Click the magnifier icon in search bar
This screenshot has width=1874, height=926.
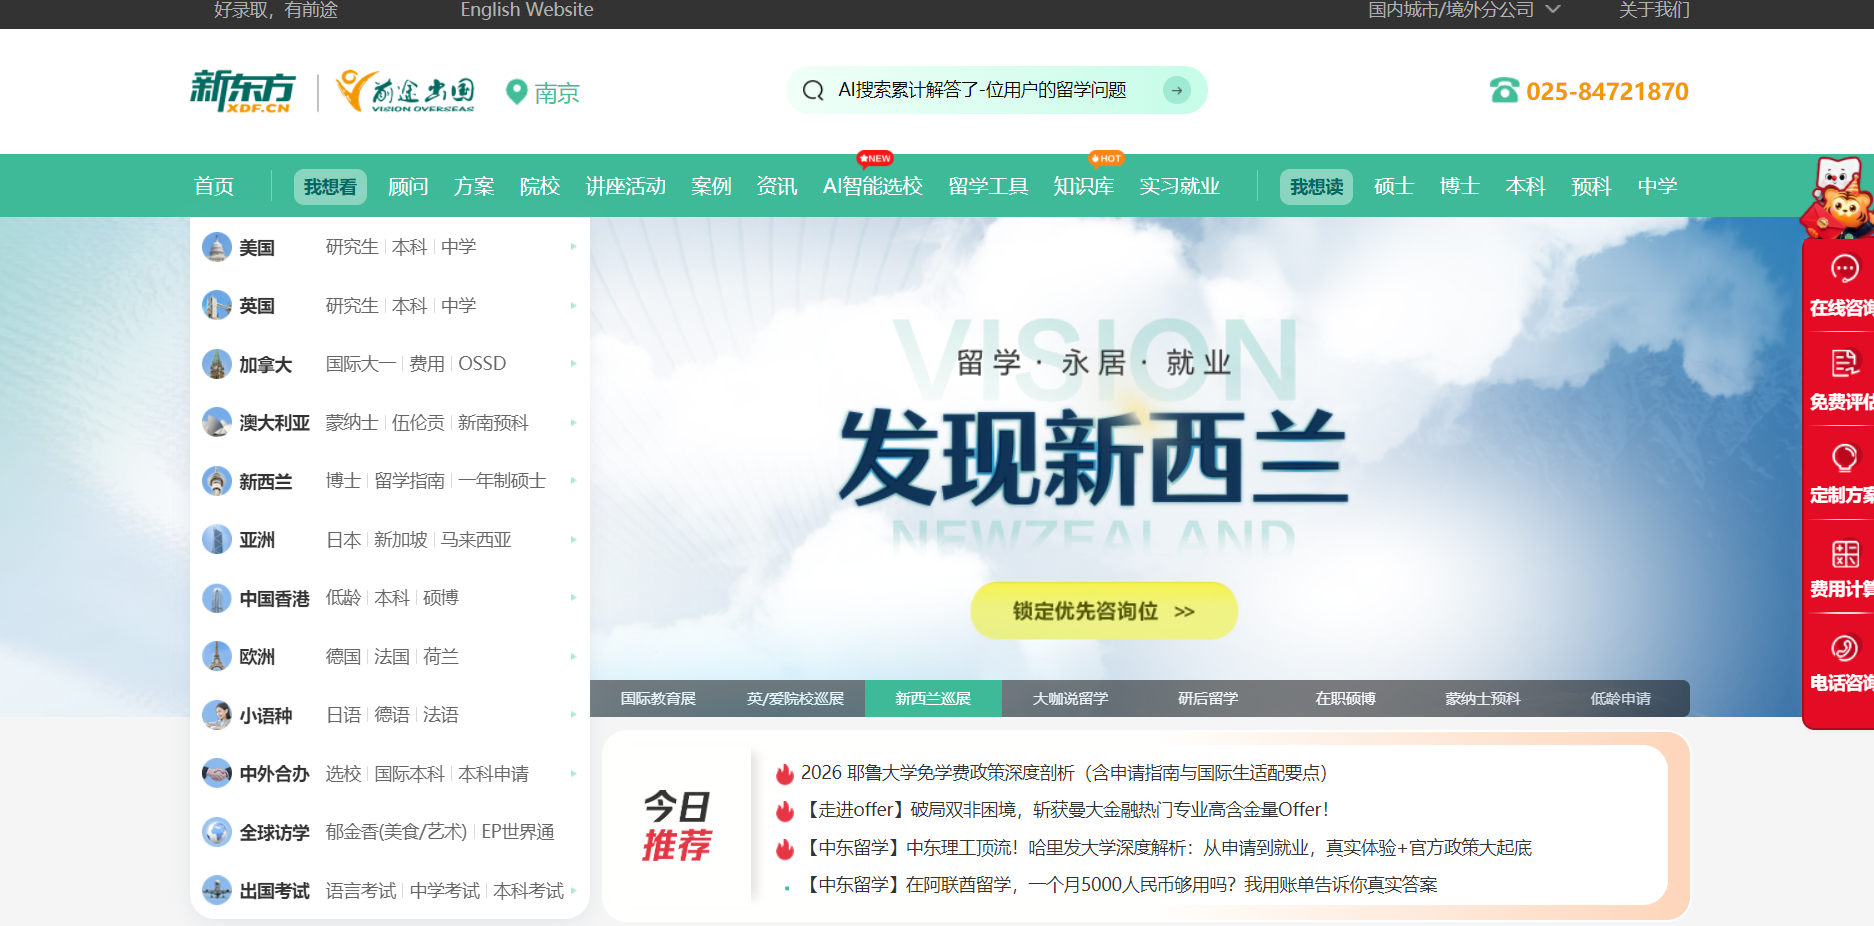814,91
